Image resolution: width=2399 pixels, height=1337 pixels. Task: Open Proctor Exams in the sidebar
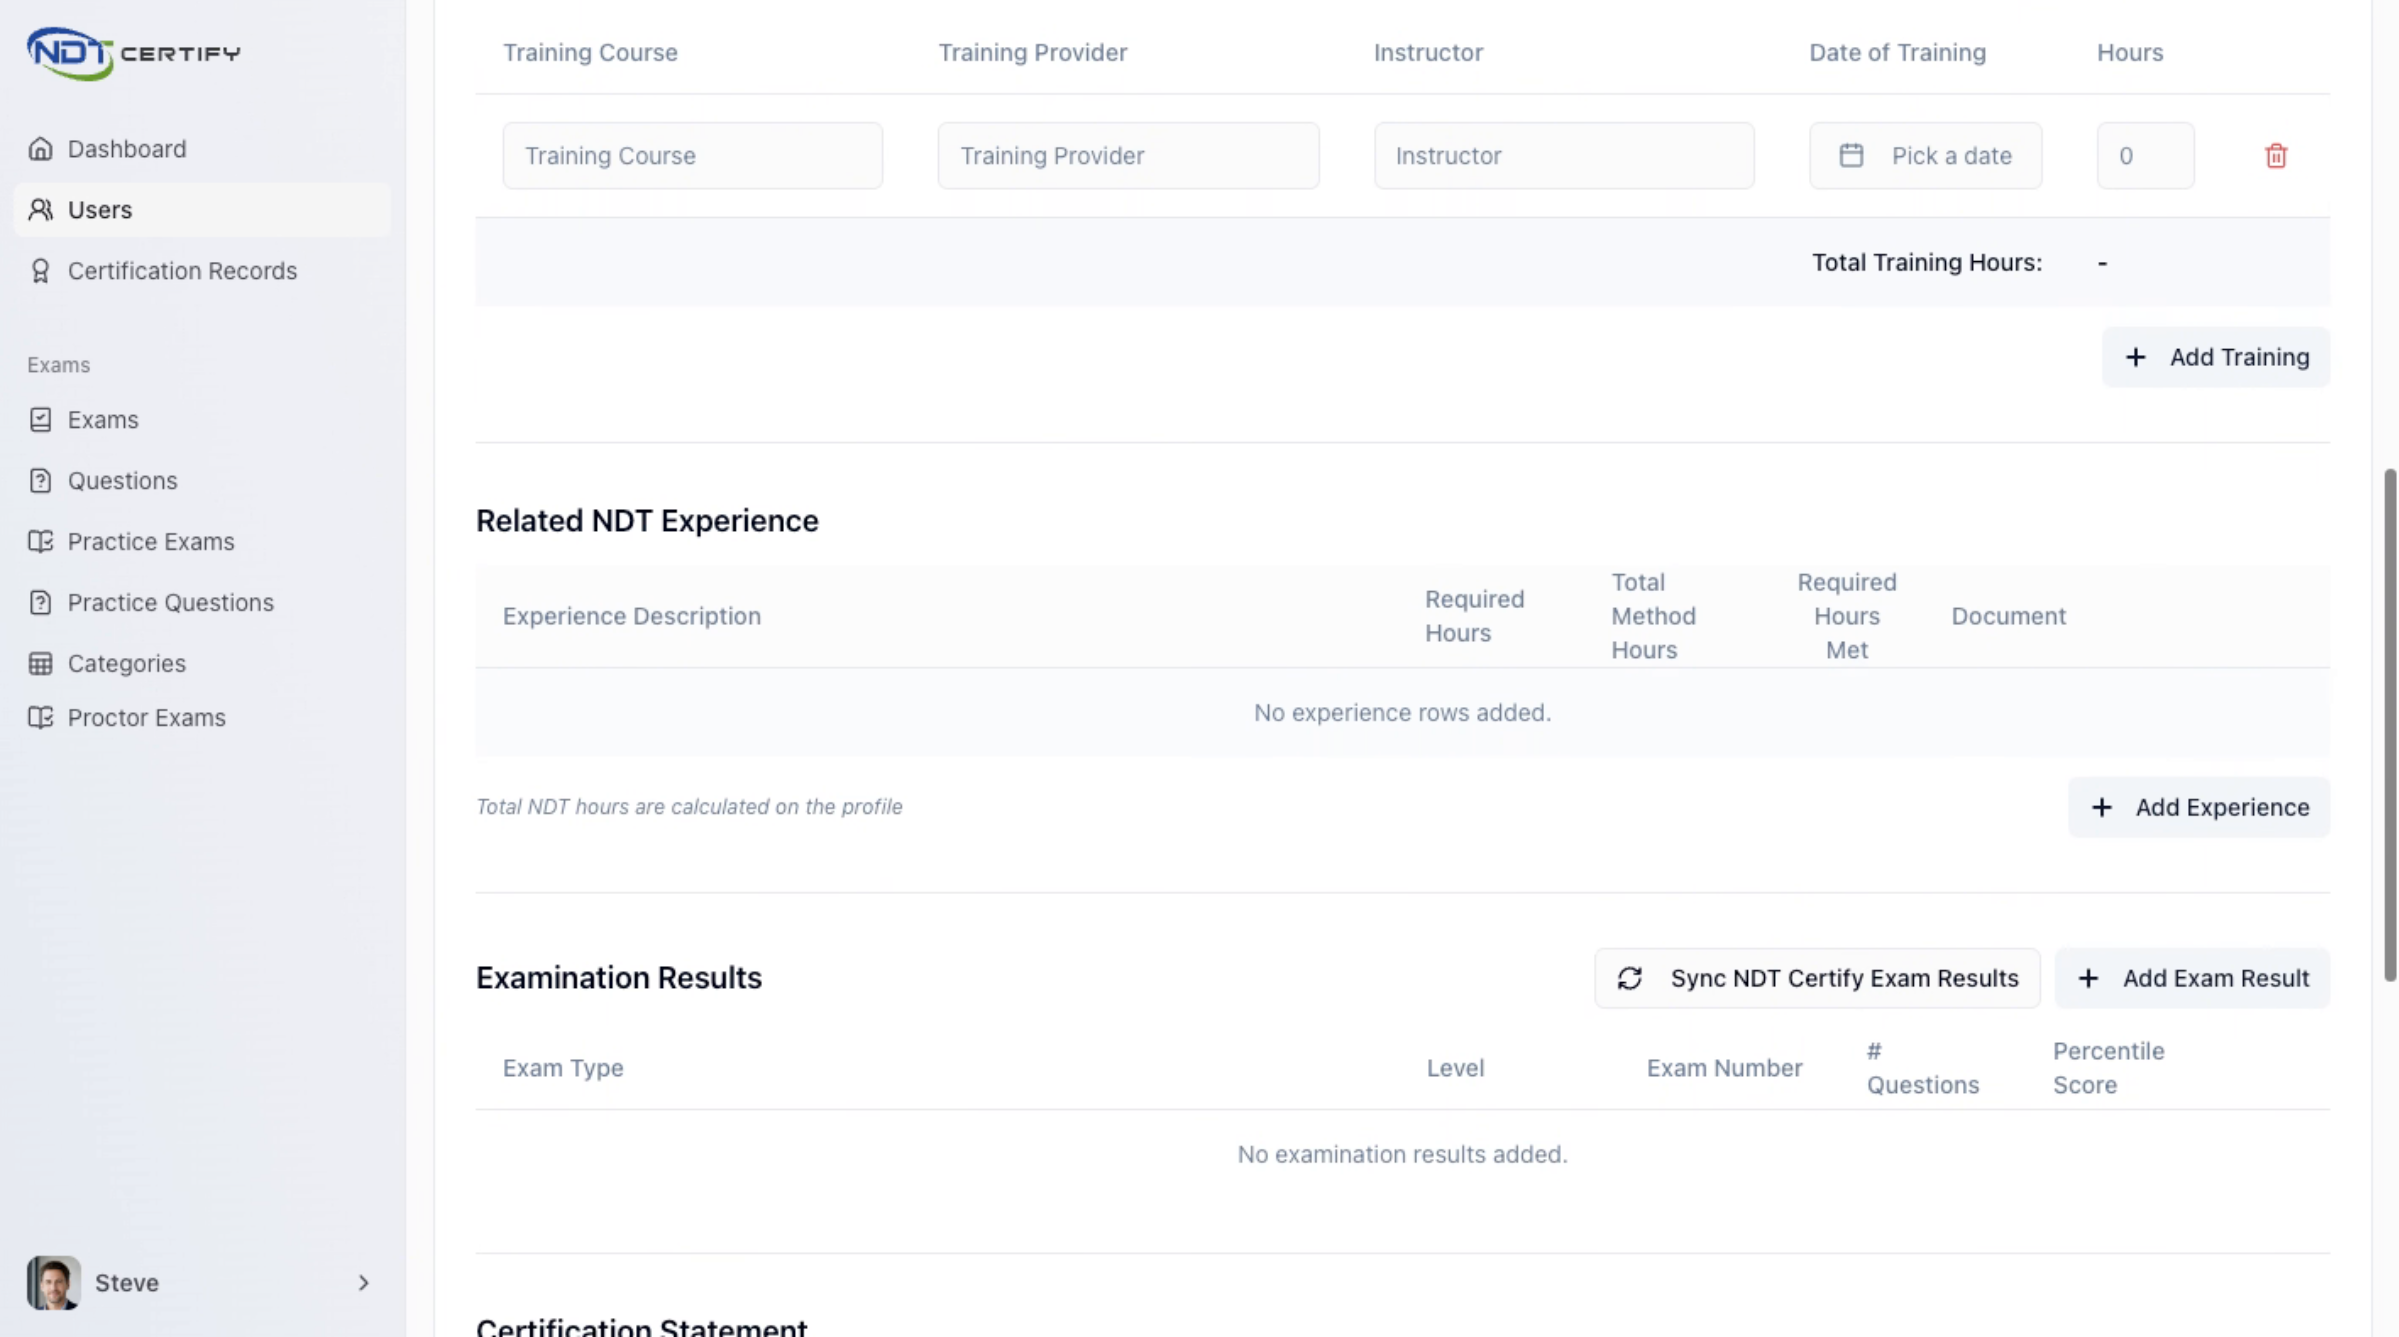pos(202,718)
